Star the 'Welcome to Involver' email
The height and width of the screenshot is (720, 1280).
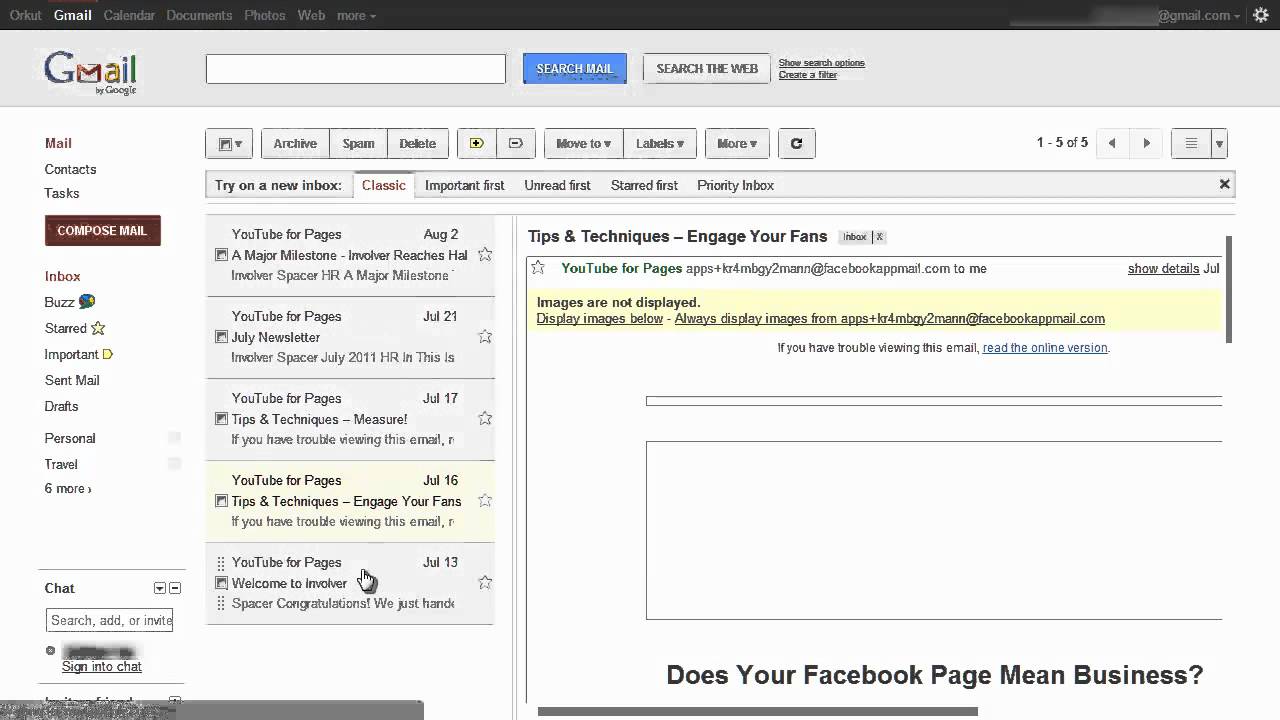[x=485, y=582]
